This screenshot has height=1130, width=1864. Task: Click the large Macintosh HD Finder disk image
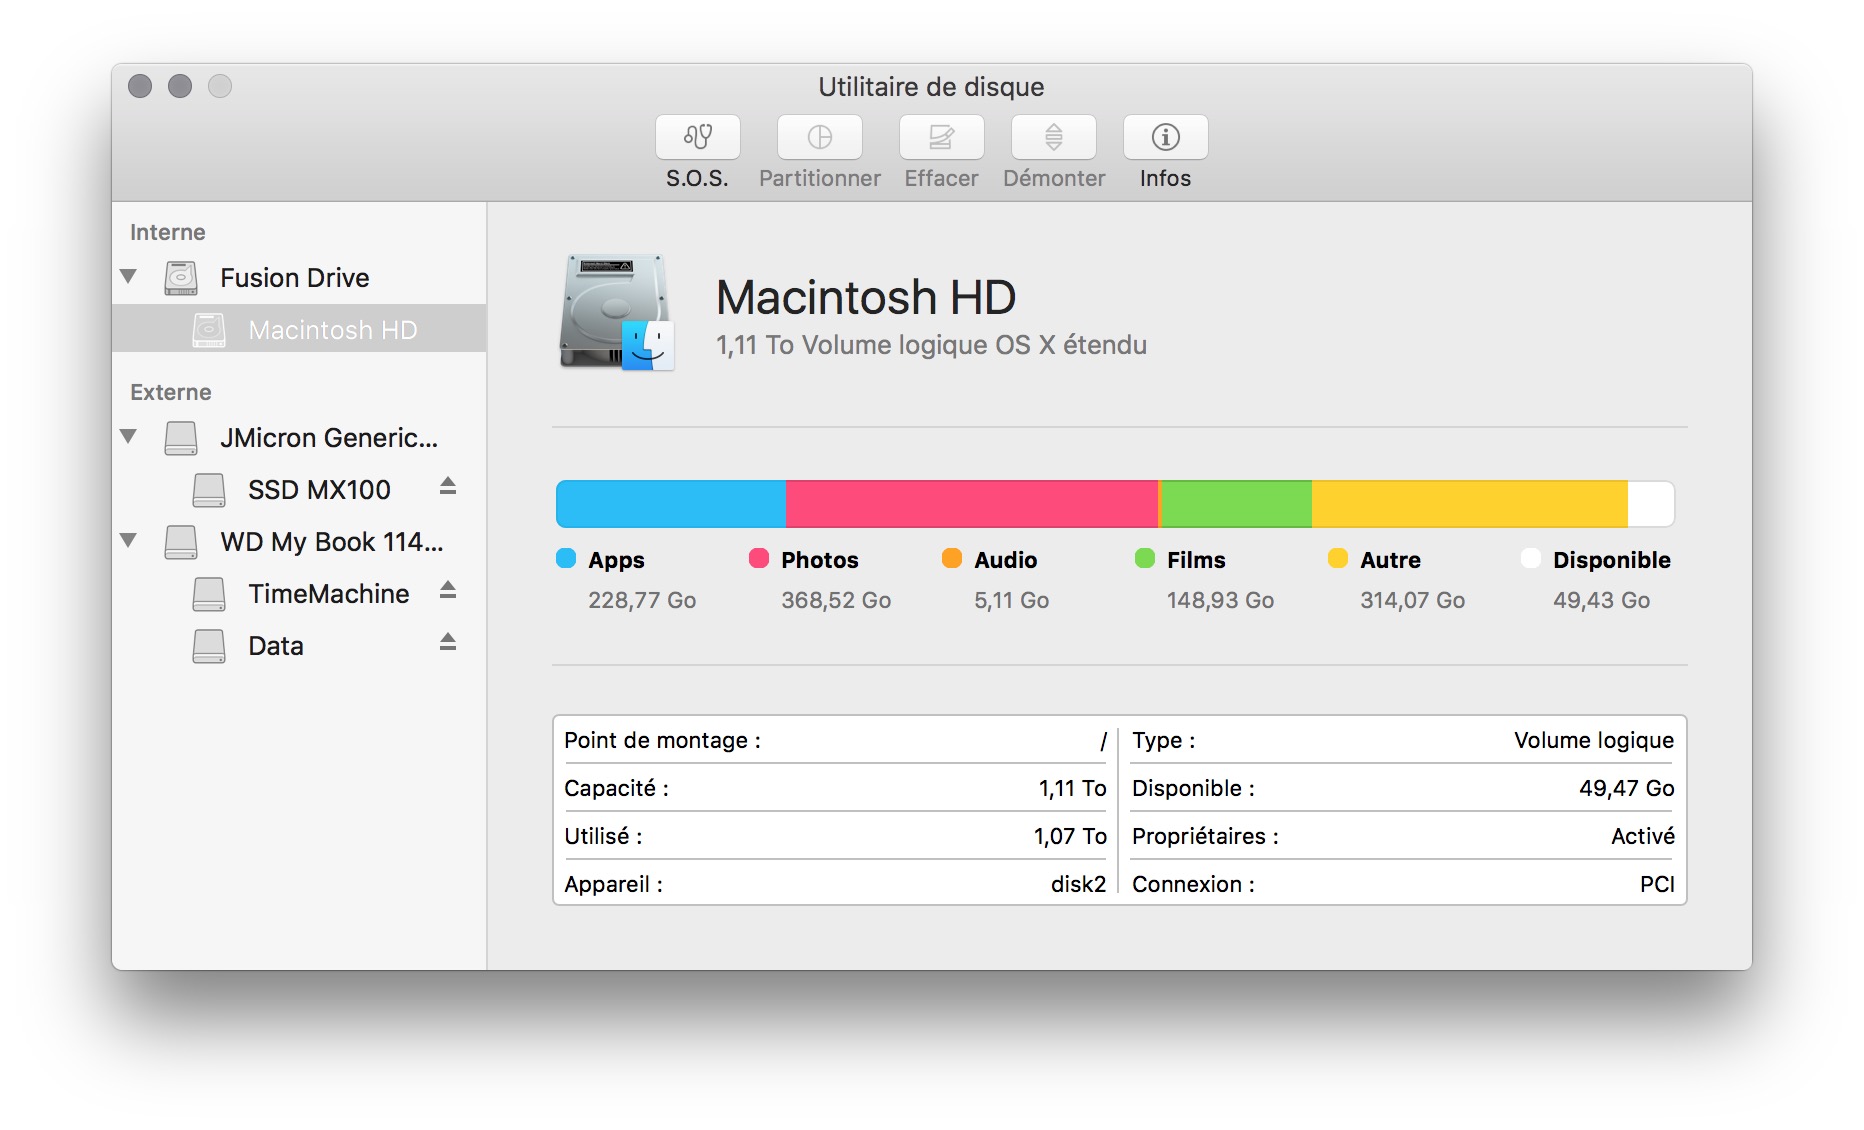click(x=616, y=312)
